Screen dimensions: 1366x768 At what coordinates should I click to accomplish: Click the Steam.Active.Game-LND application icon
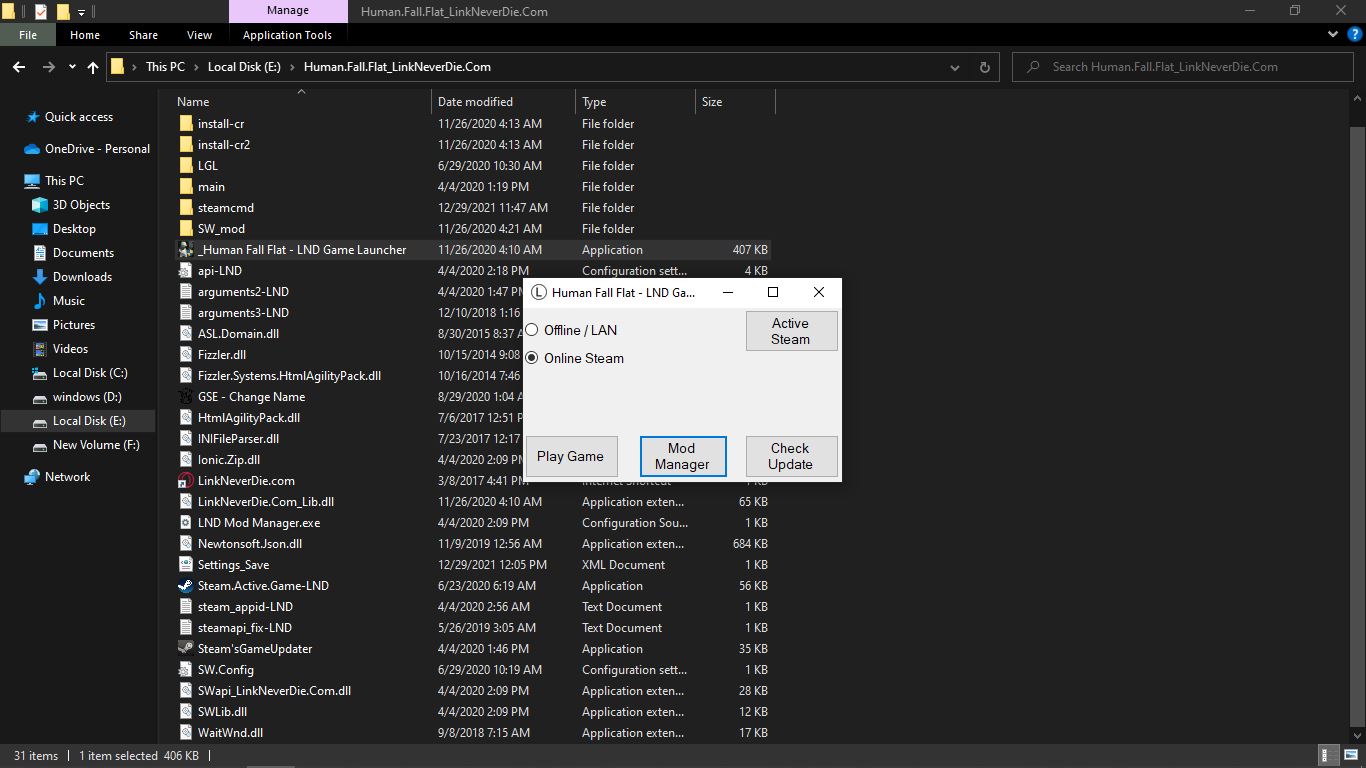click(x=186, y=586)
